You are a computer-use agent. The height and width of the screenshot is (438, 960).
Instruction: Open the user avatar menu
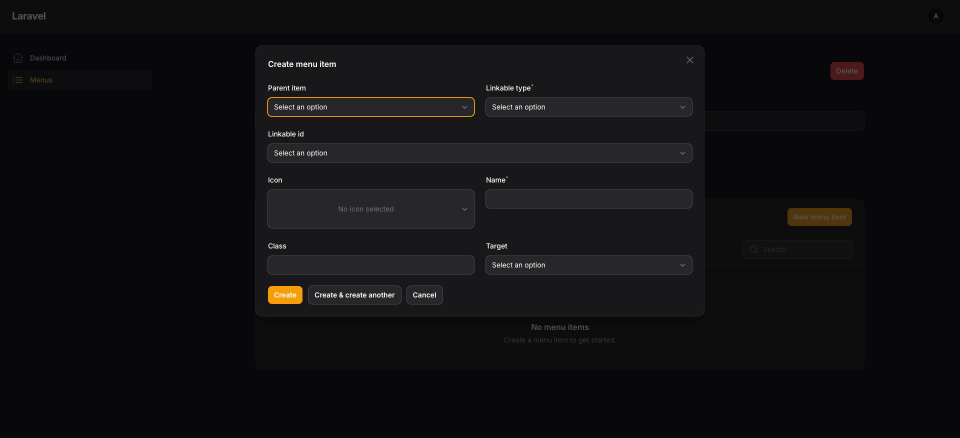pyautogui.click(x=935, y=16)
